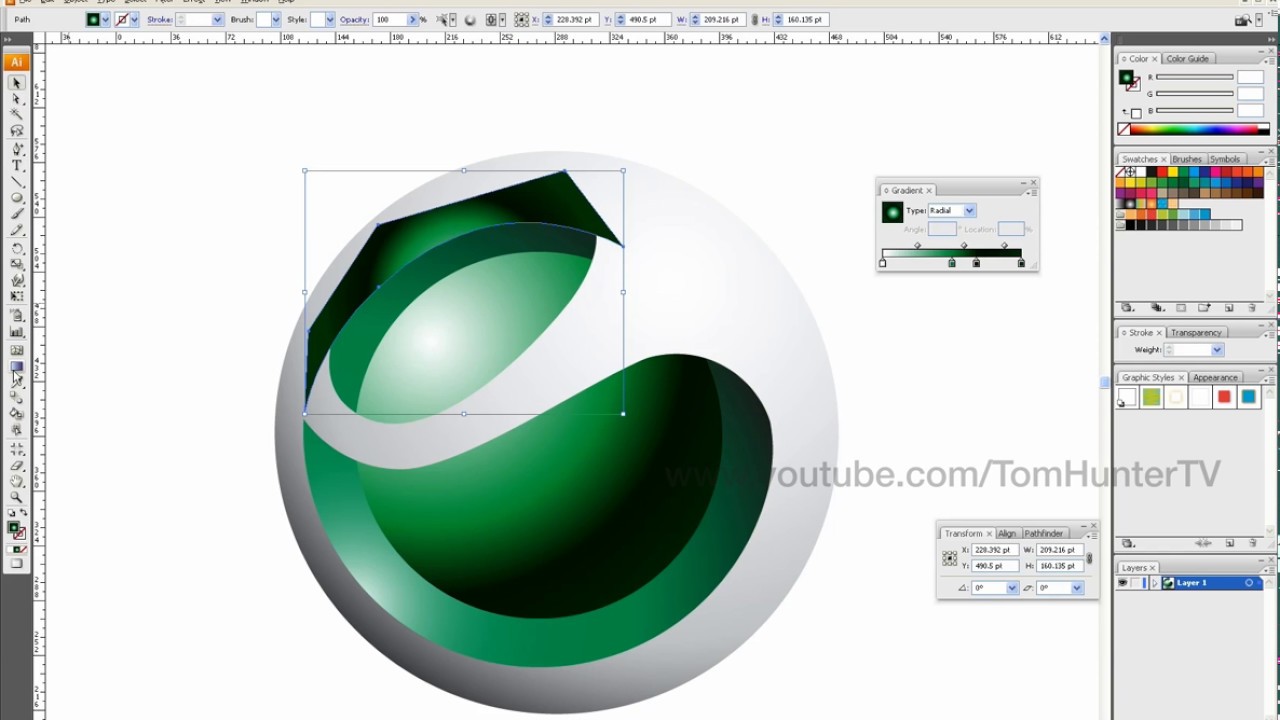Select the Pencil tool

tap(17, 231)
